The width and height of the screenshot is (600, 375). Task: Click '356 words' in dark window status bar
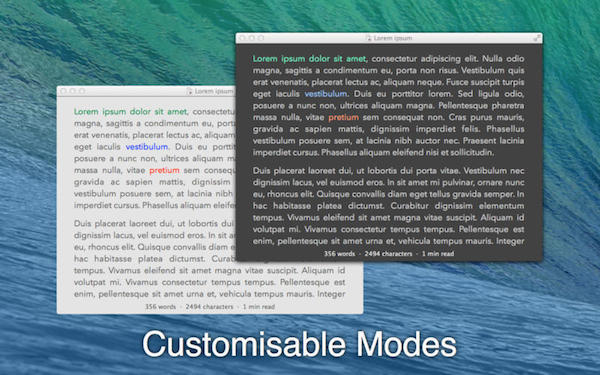coord(339,254)
